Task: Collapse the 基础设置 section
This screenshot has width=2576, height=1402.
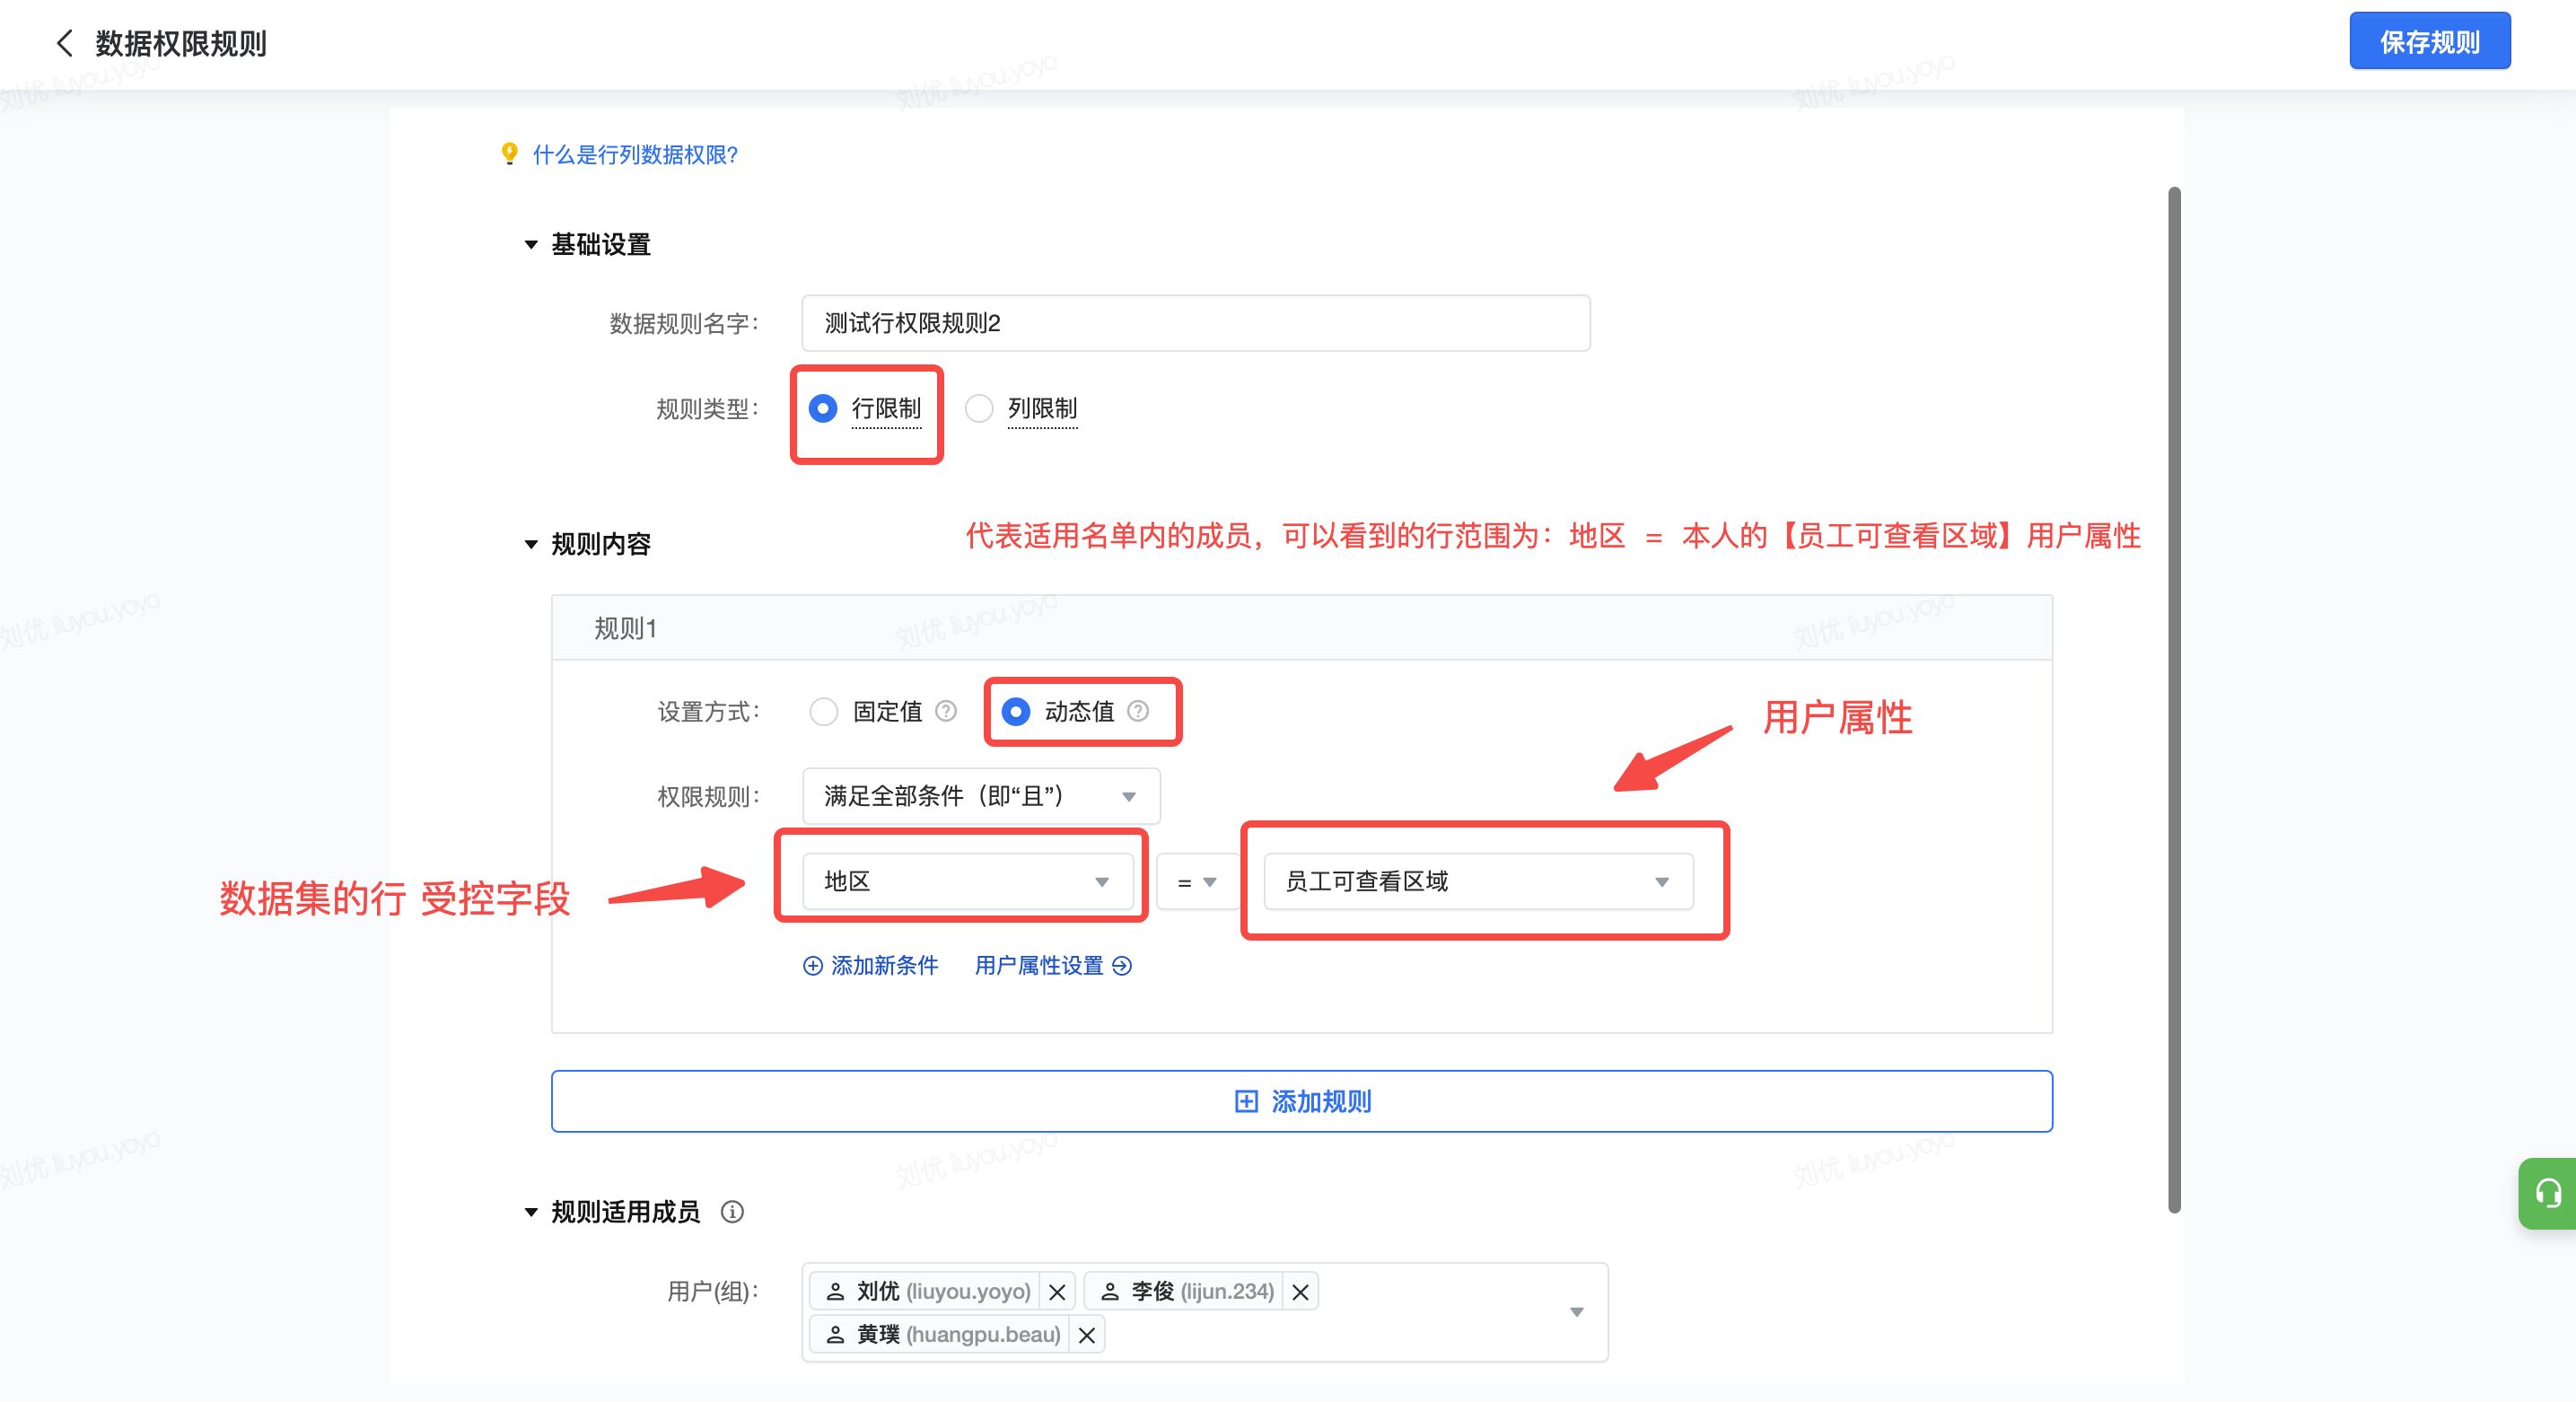Action: point(531,245)
